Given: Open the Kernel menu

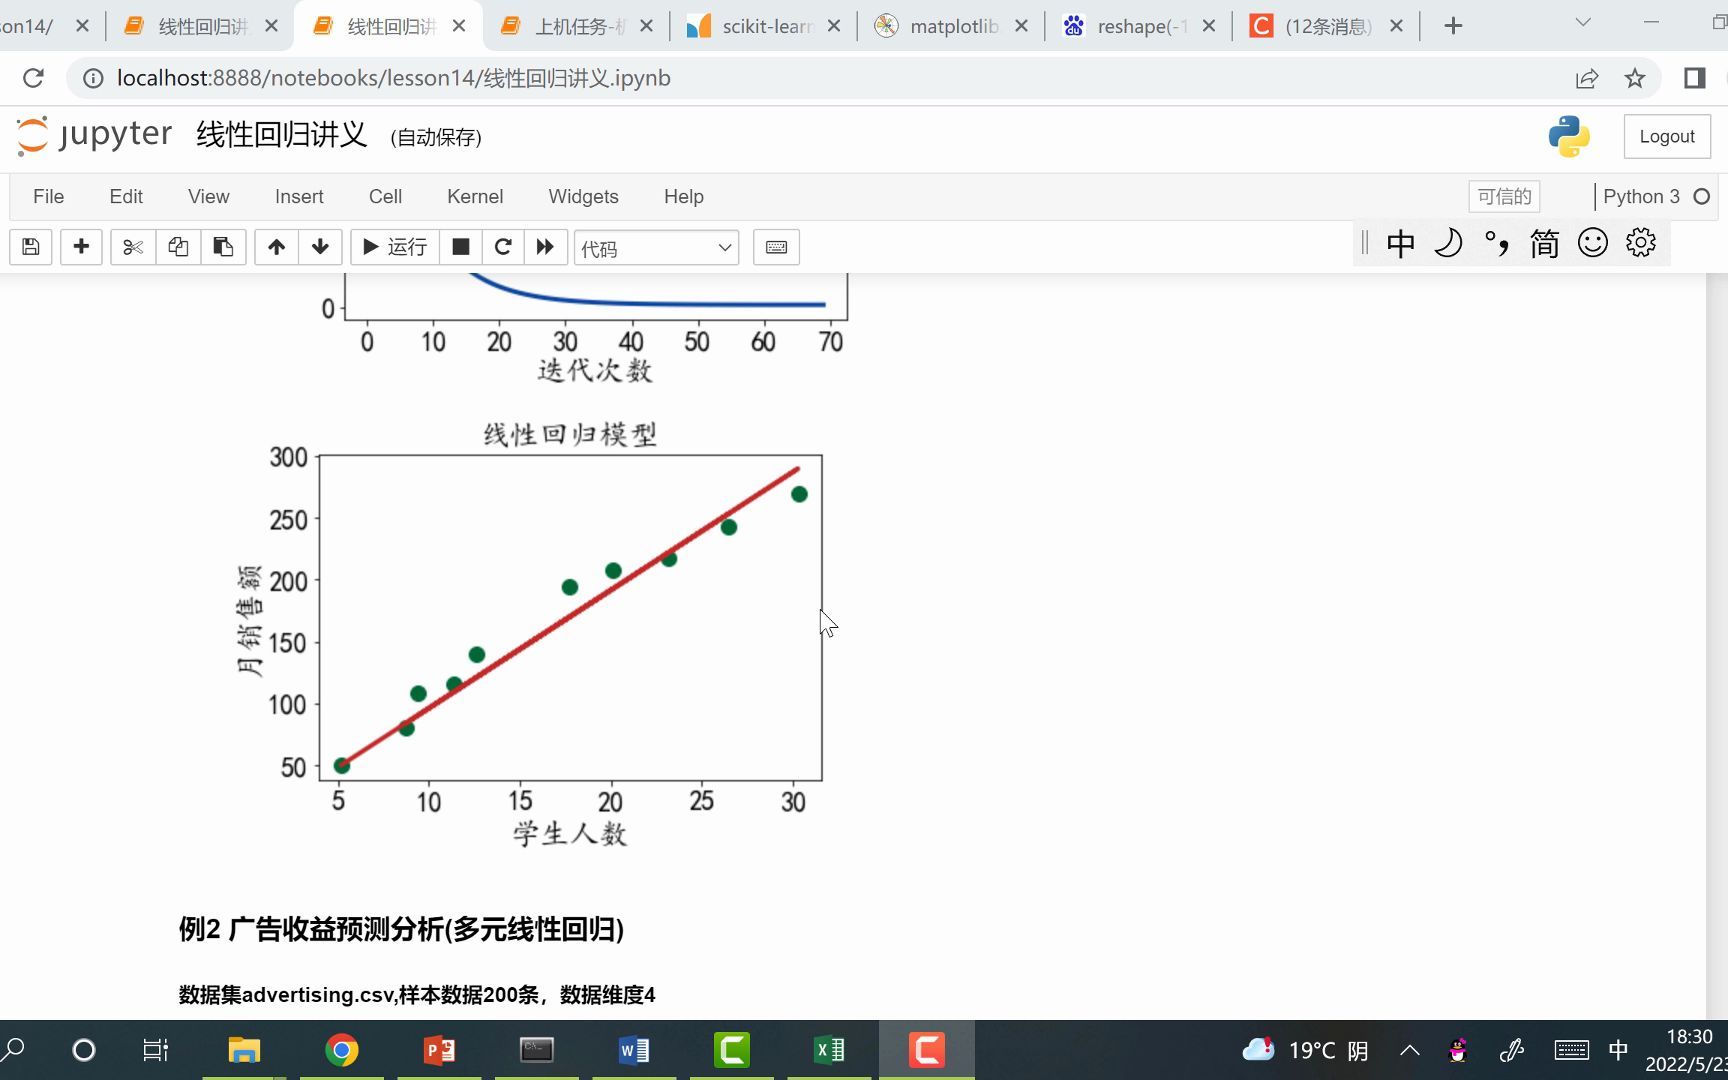Looking at the screenshot, I should [474, 196].
